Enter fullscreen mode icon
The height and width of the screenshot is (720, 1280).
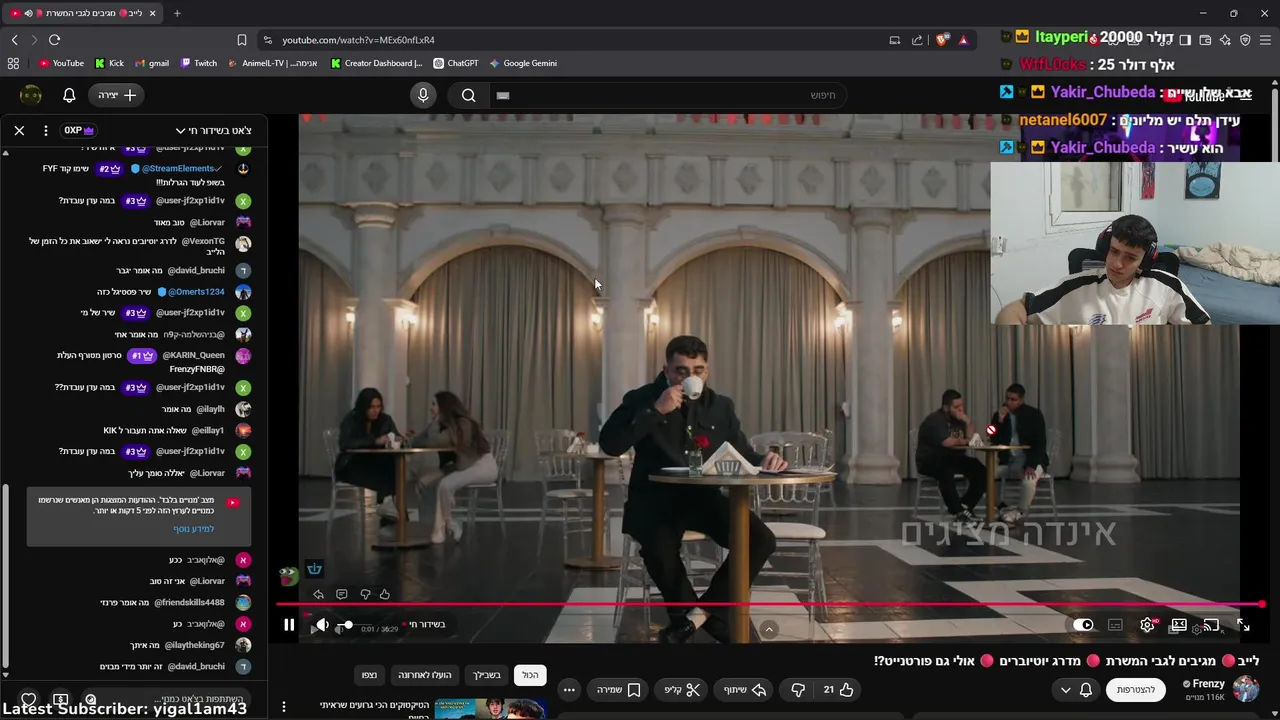[1243, 625]
